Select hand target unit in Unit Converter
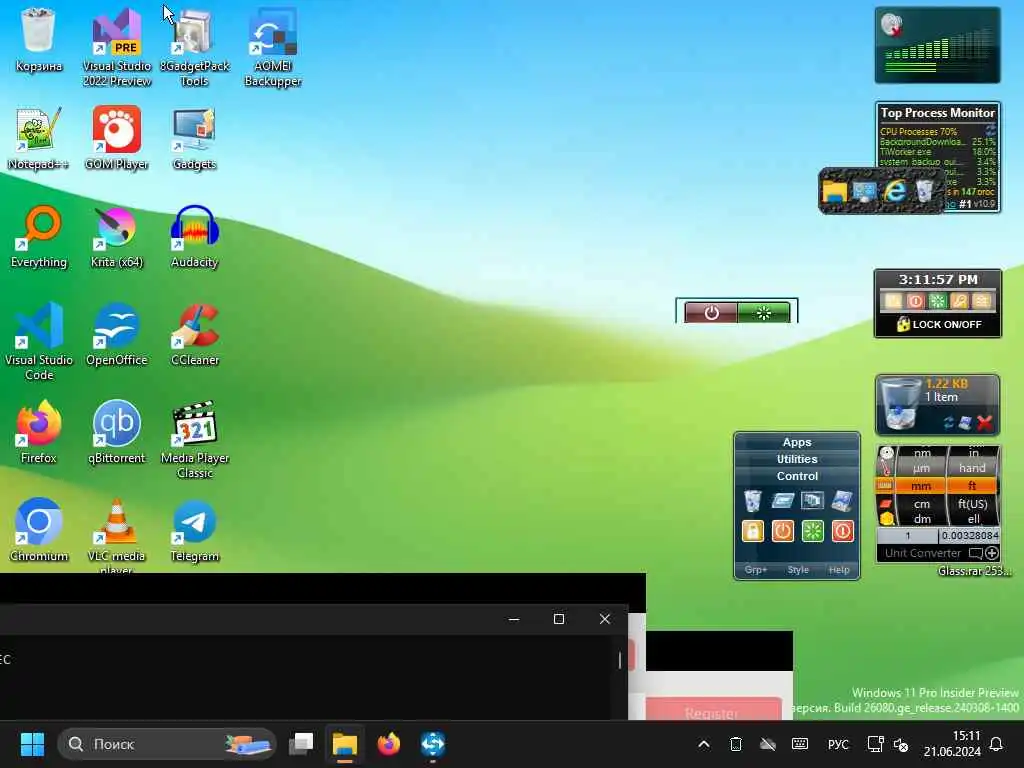 pos(972,468)
